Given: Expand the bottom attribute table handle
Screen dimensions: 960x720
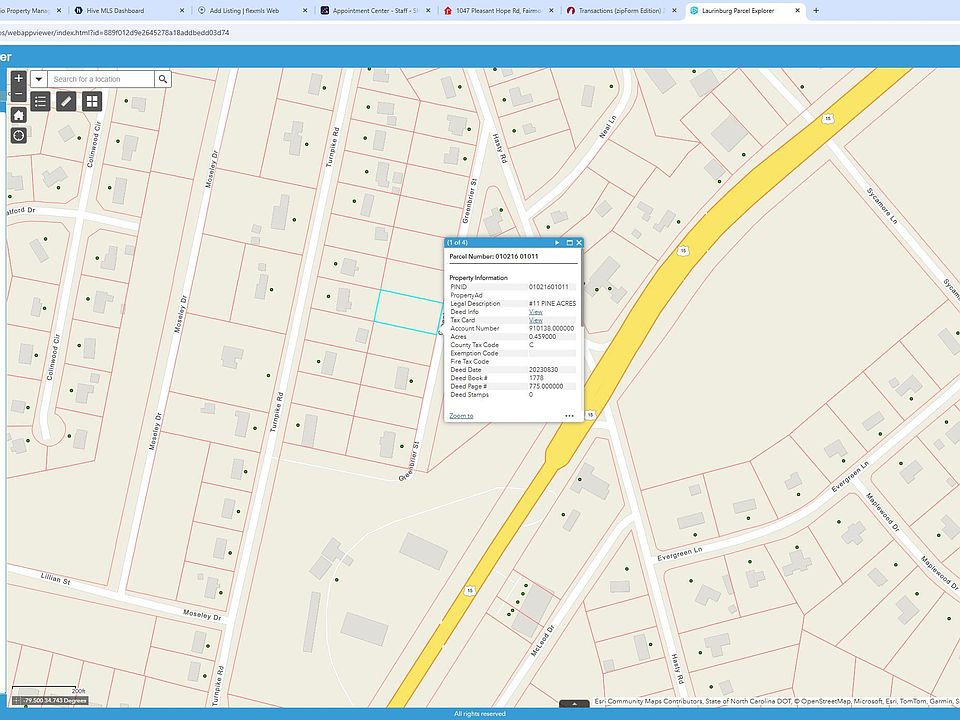Looking at the screenshot, I should point(573,704).
